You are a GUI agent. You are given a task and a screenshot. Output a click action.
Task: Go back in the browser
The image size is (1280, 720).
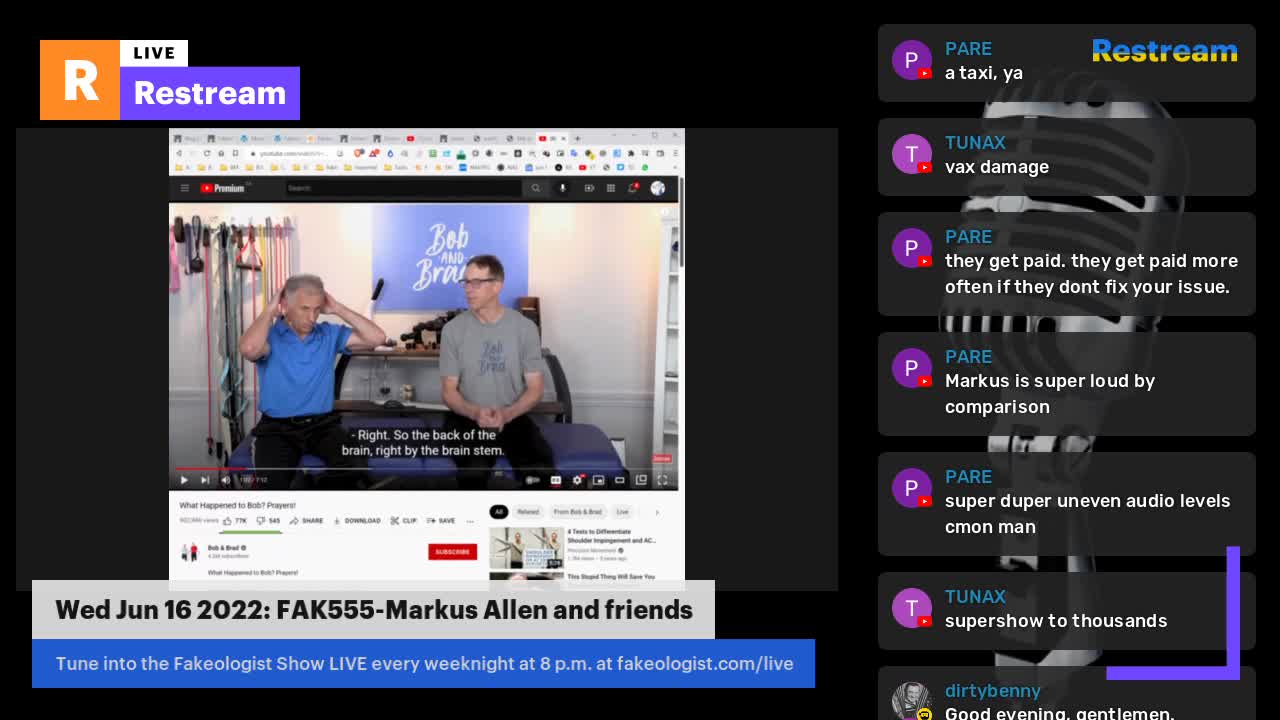(179, 153)
